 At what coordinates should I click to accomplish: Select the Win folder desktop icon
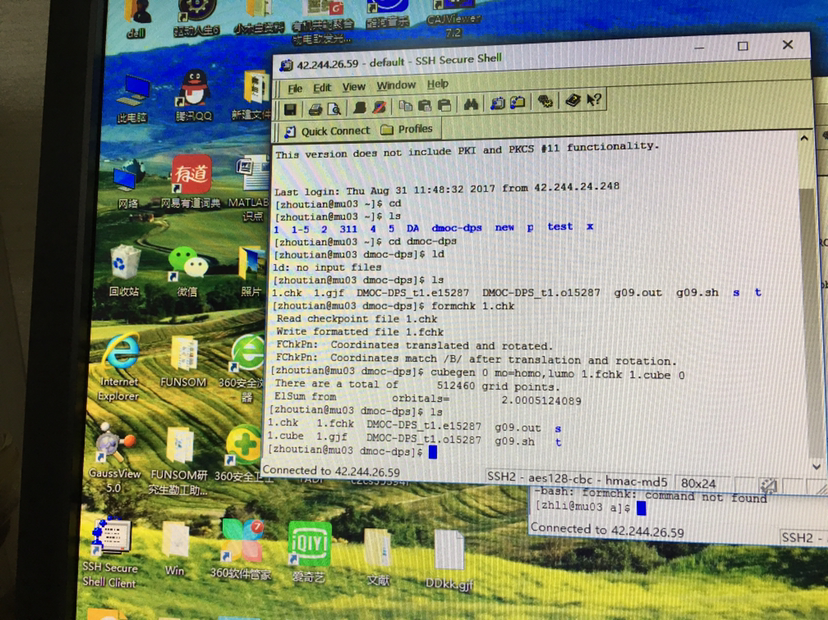click(x=175, y=548)
